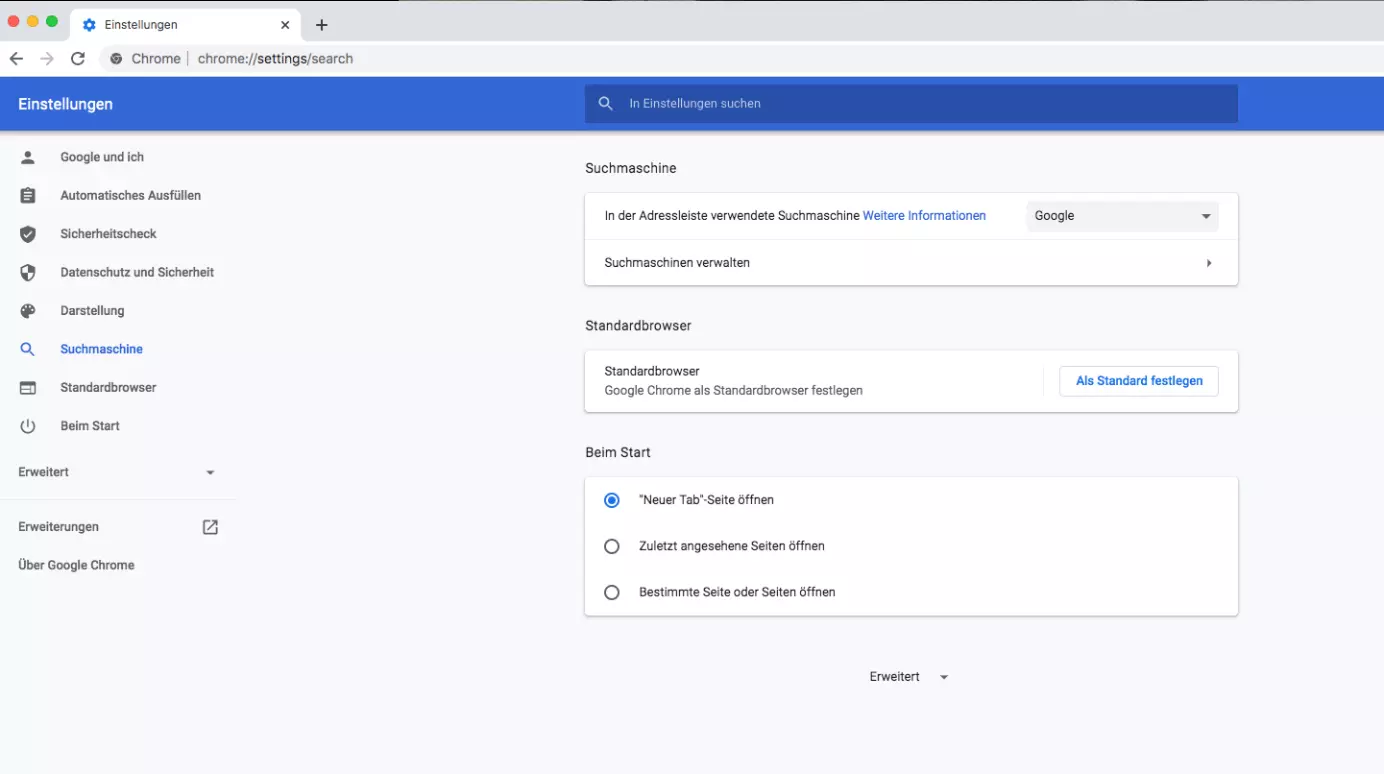Close the Einstellungen tab
Viewport: 1384px width, 774px height.
[285, 25]
